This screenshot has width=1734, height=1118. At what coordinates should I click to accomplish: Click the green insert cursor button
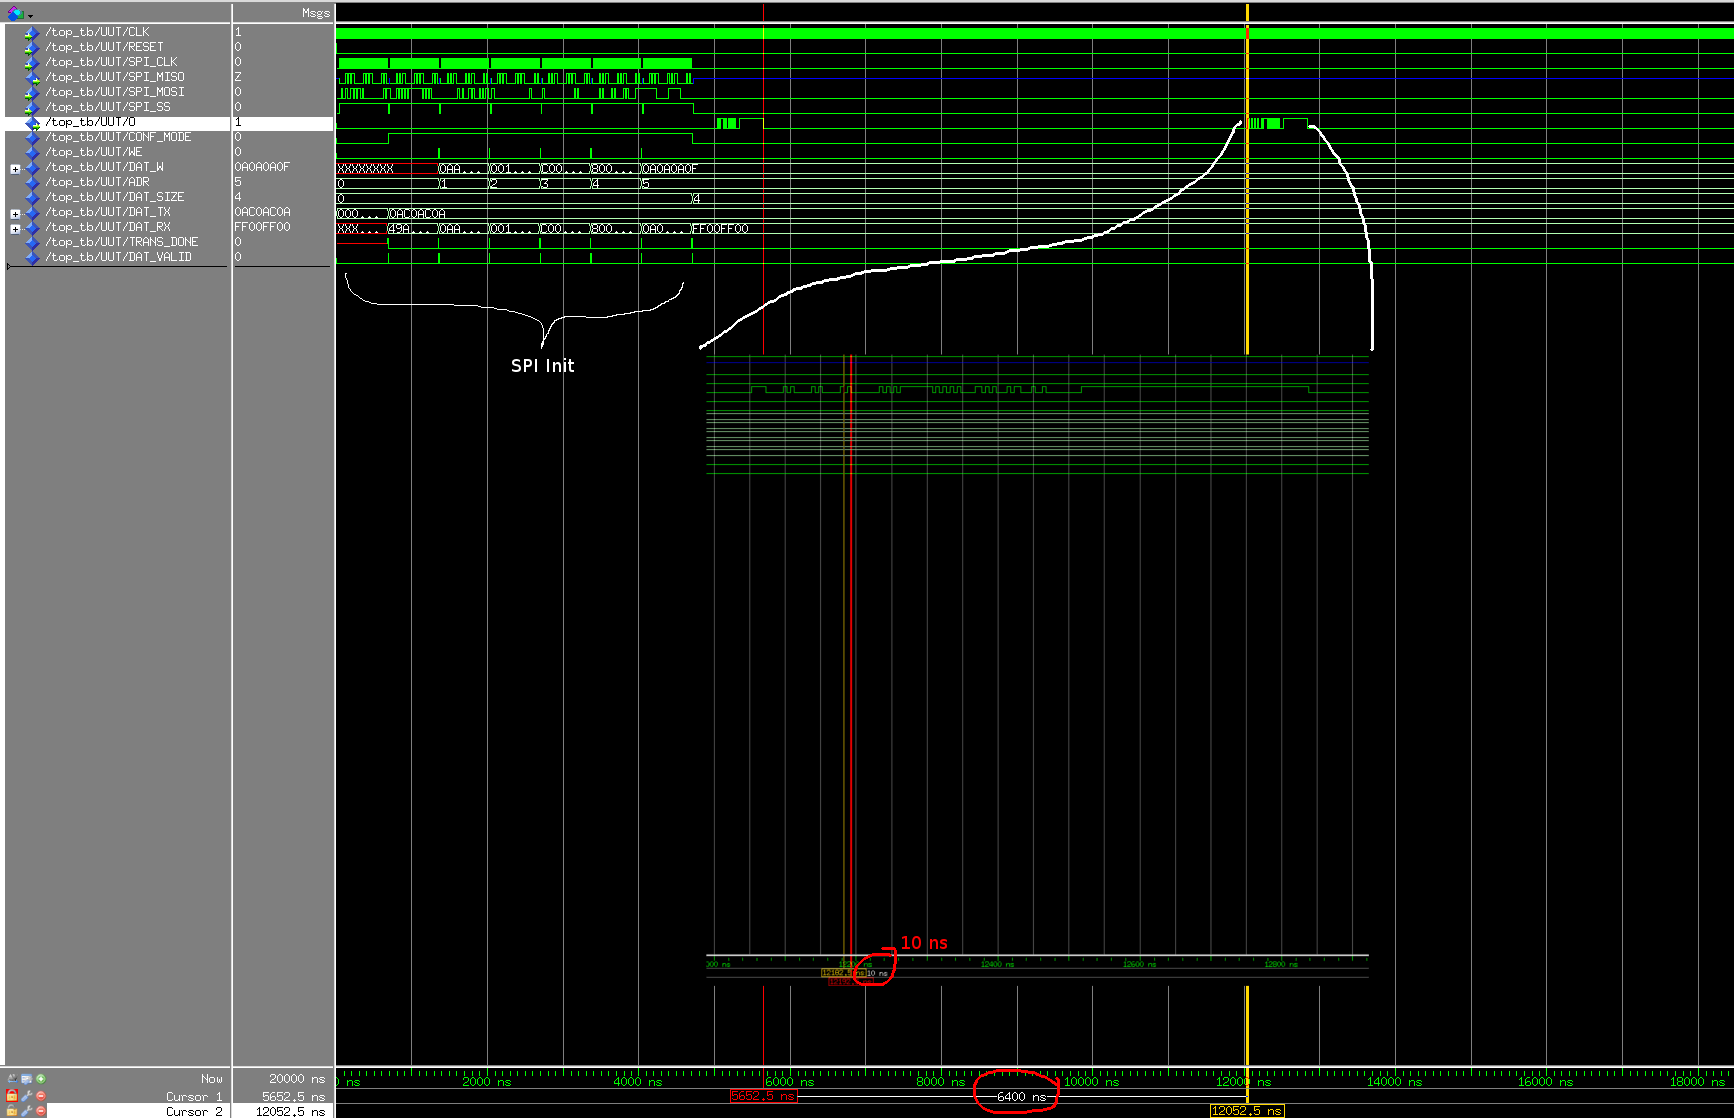pyautogui.click(x=41, y=1079)
